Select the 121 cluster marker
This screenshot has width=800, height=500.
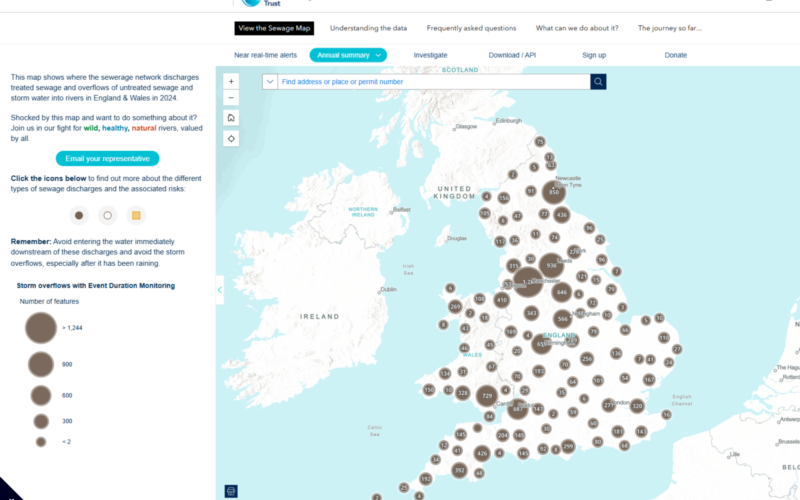pyautogui.click(x=582, y=277)
